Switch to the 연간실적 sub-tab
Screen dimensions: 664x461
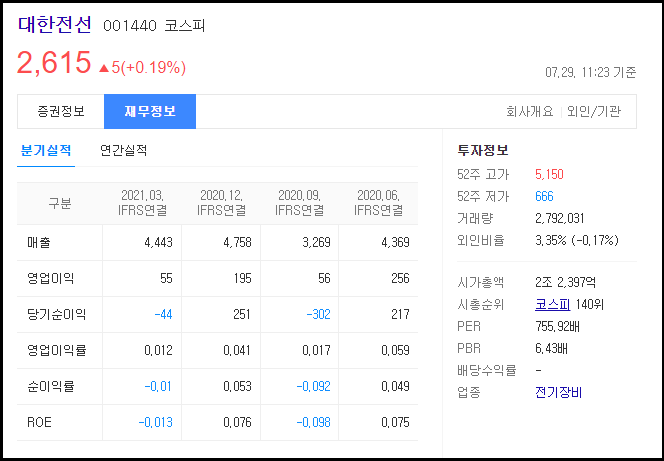pos(124,150)
